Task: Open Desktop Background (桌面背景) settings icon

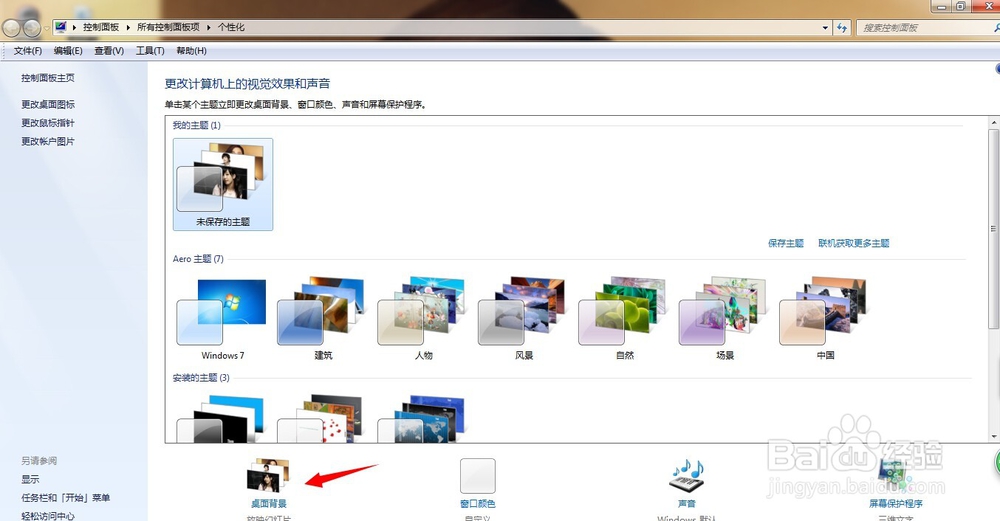Action: click(x=268, y=476)
